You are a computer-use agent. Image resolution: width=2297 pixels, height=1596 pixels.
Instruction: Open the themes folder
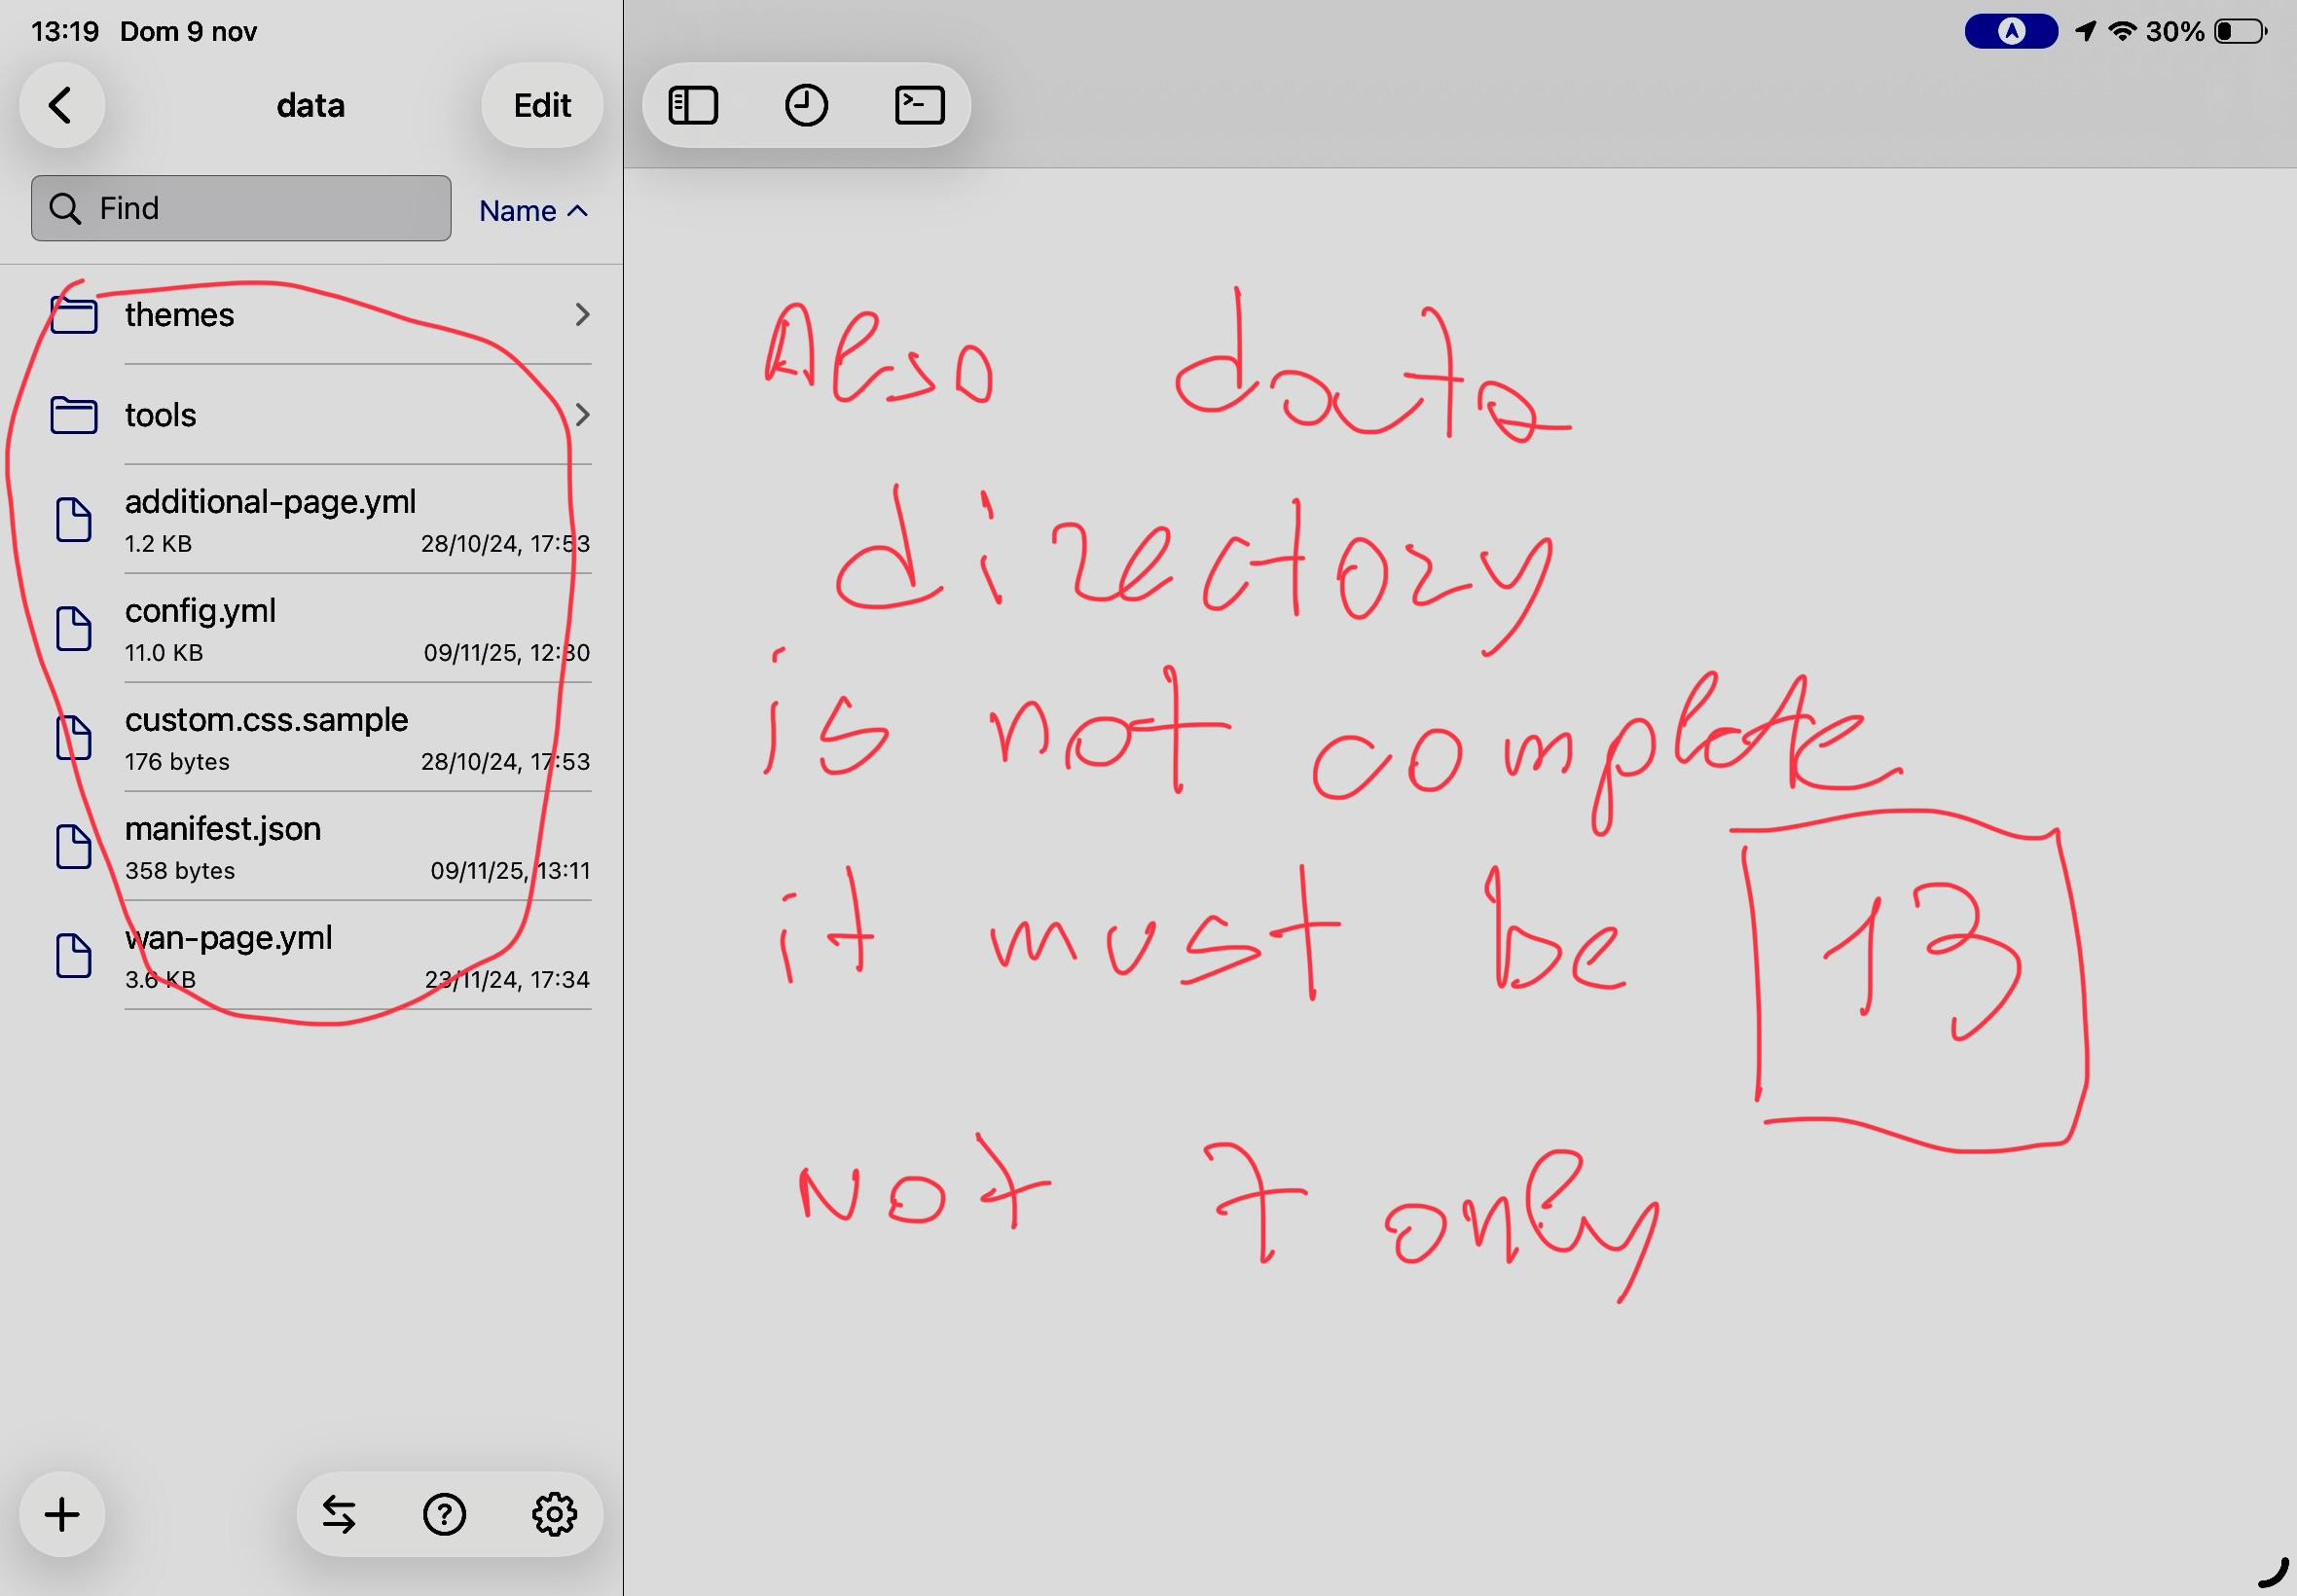tap(180, 315)
